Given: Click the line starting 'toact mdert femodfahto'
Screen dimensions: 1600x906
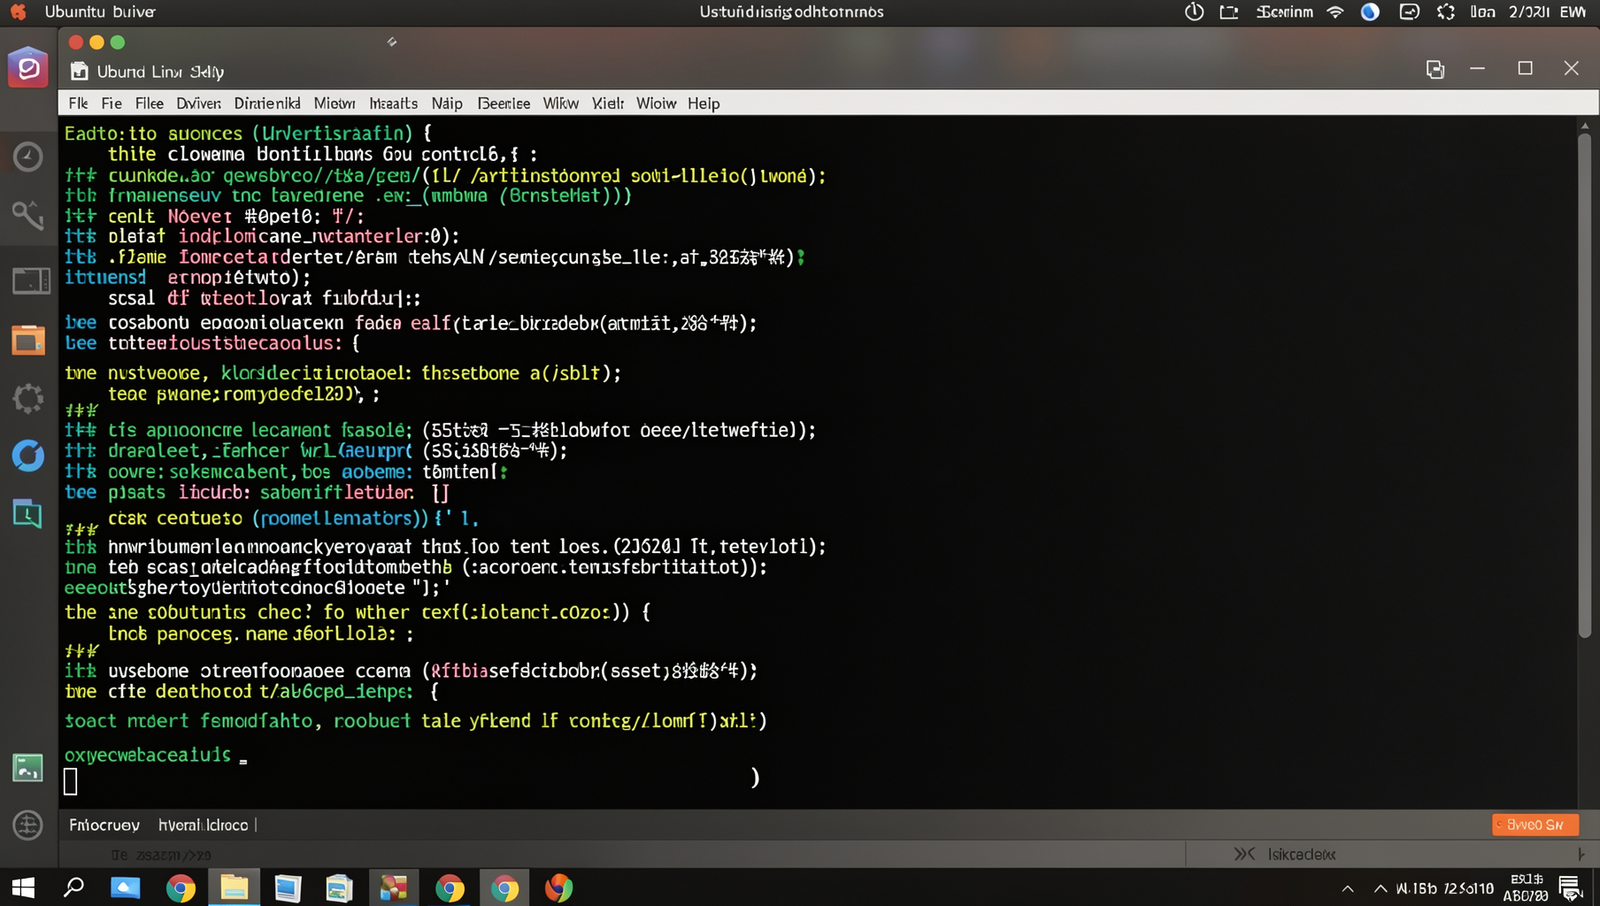Looking at the screenshot, I should [415, 721].
